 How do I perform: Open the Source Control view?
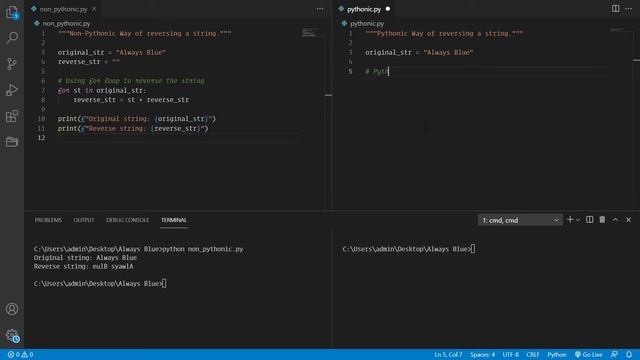[x=12, y=64]
